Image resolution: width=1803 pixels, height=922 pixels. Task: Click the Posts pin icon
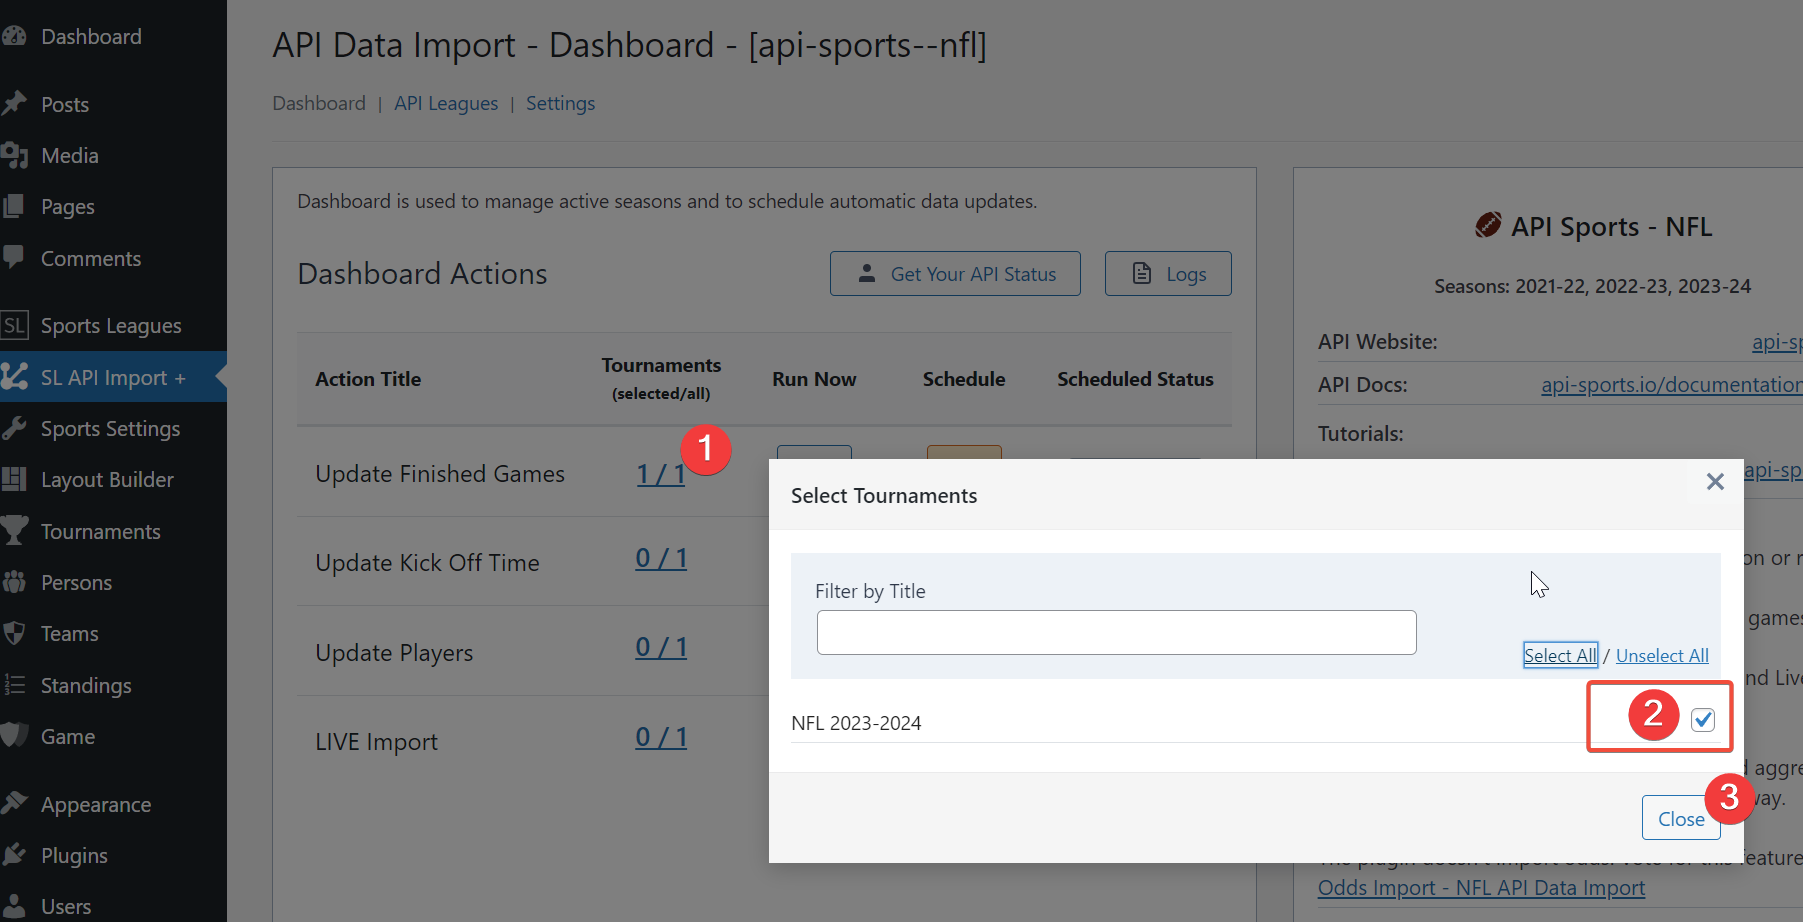coord(14,104)
